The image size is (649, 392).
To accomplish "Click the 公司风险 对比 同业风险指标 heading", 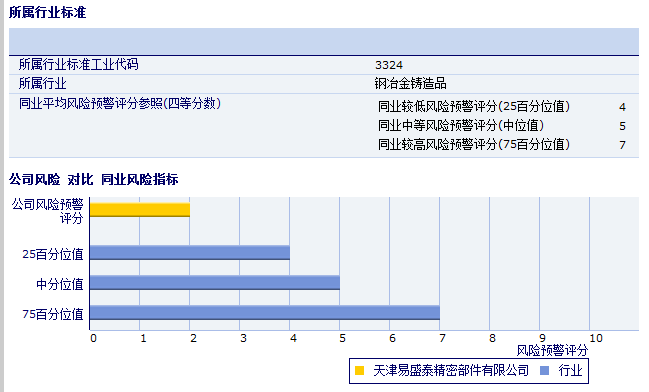I will point(94,179).
